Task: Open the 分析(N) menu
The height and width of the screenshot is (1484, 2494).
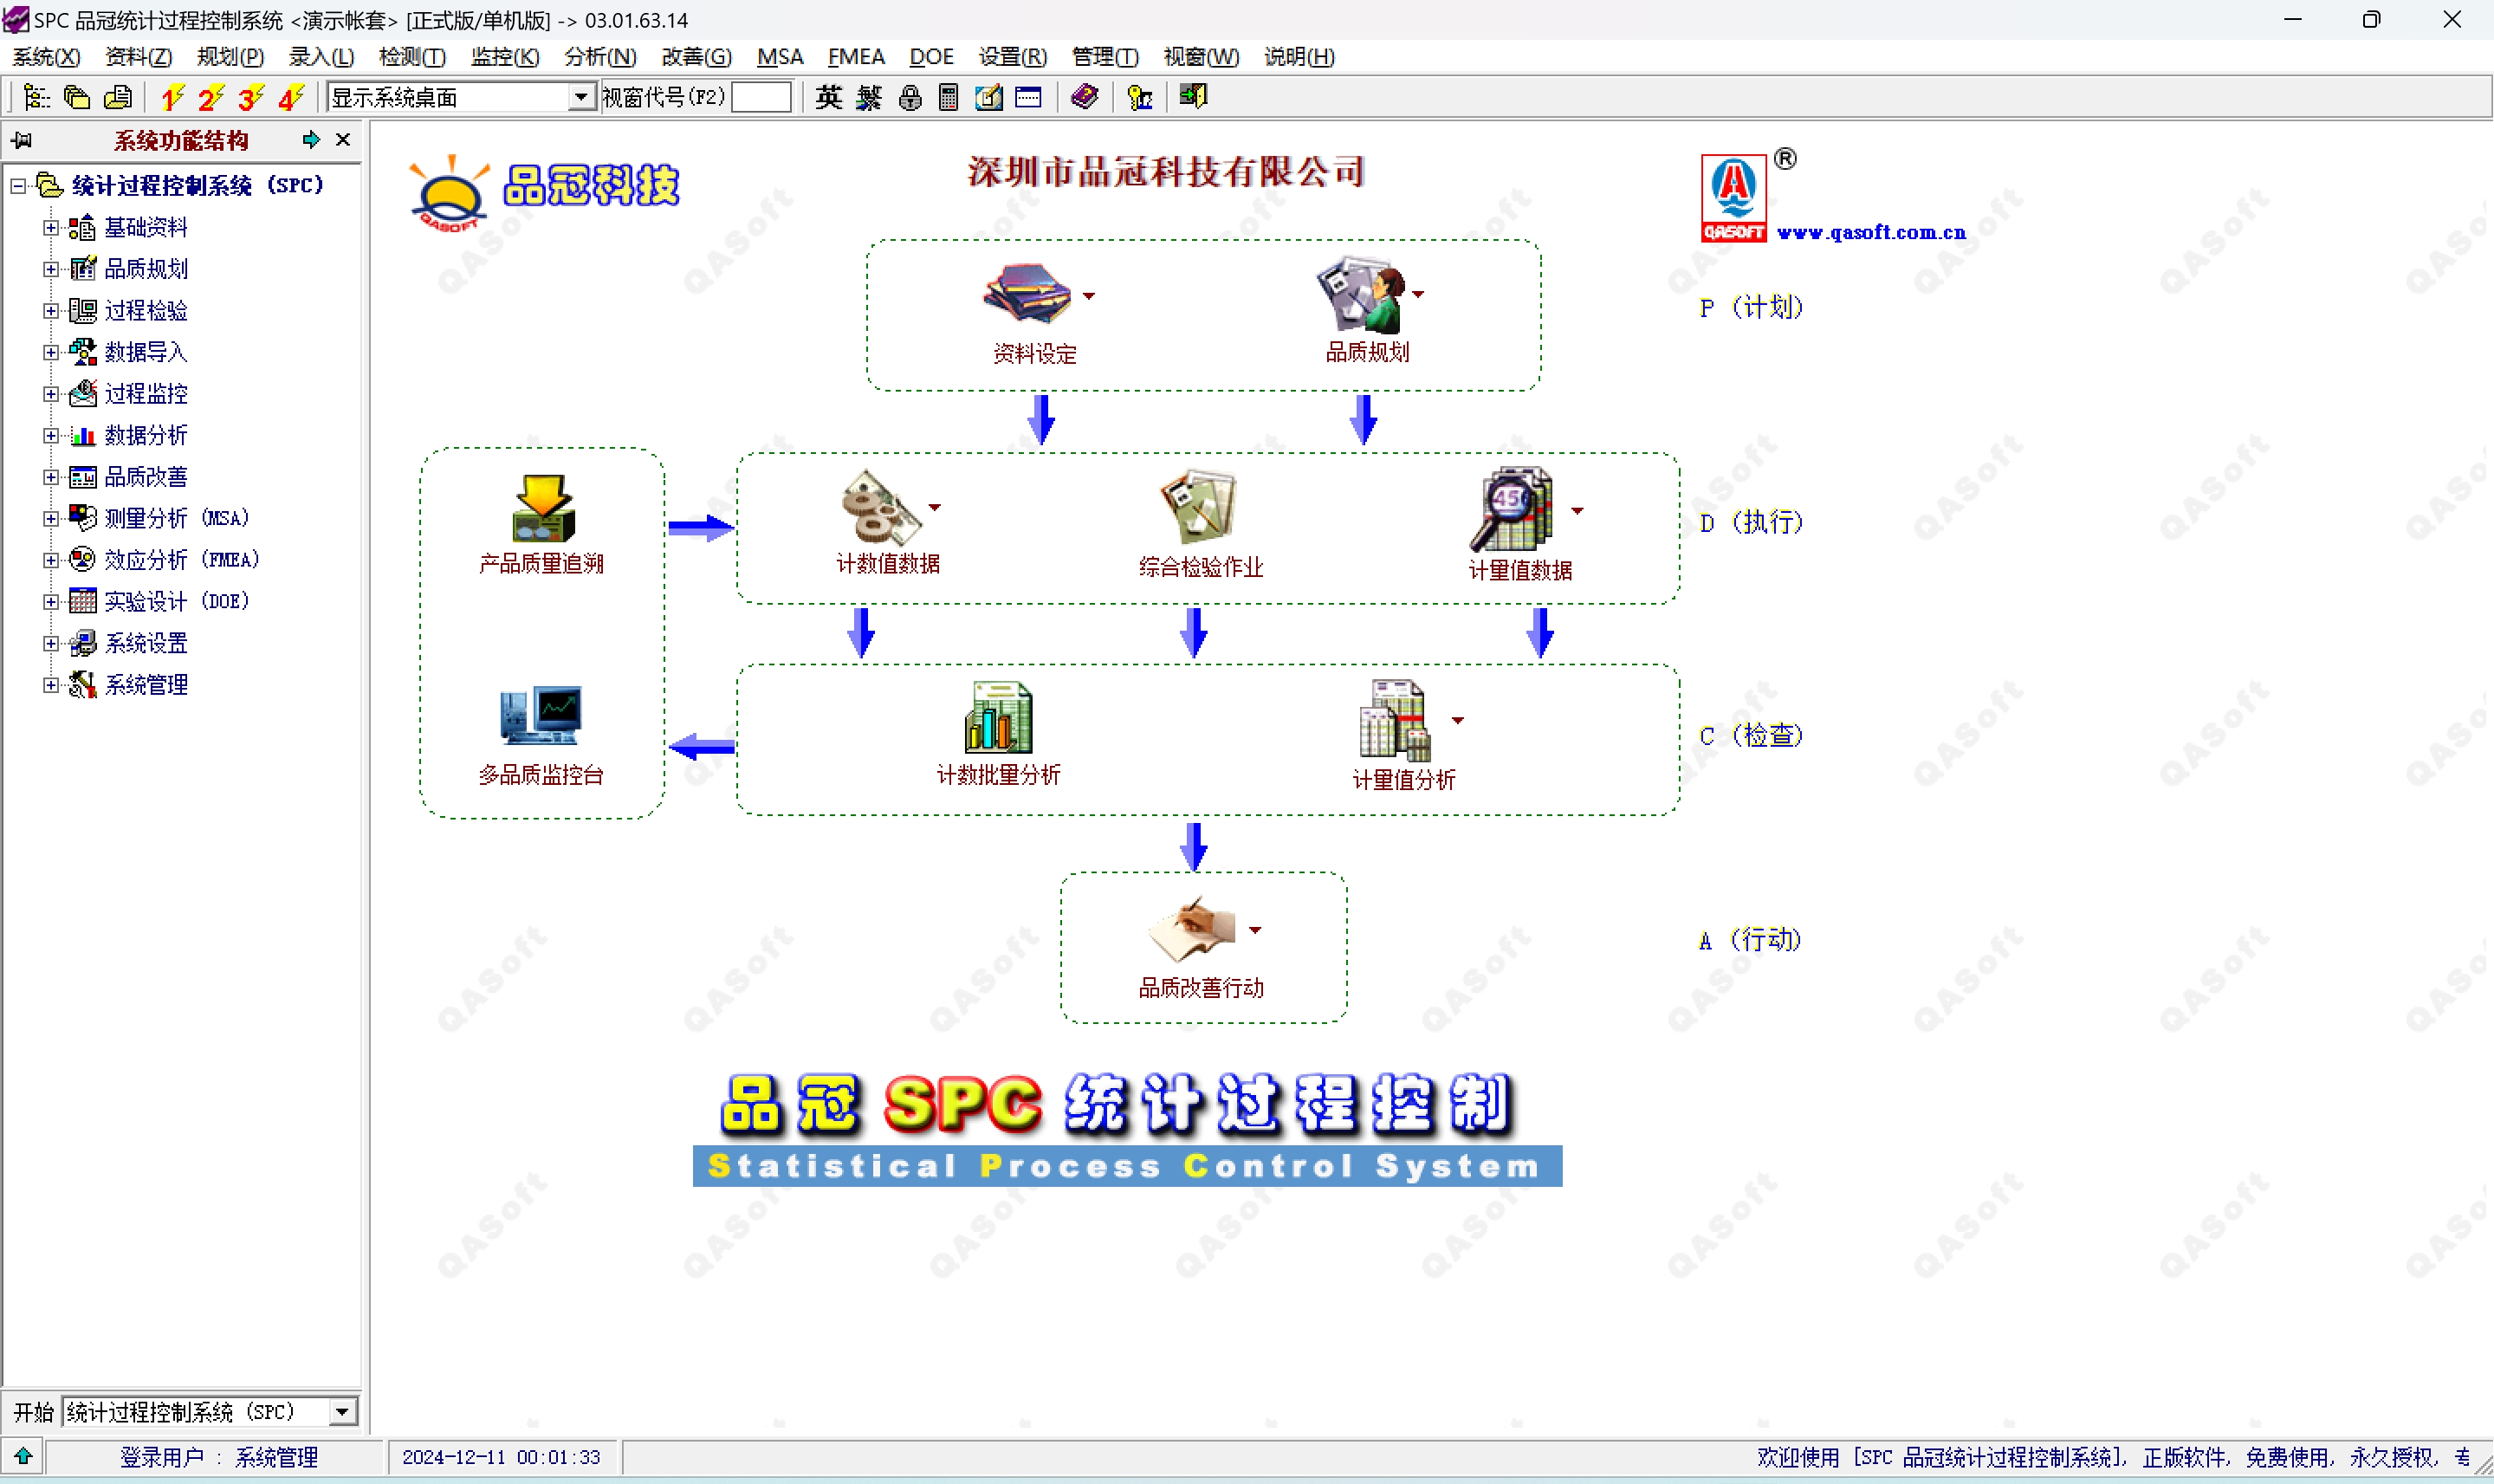Action: click(x=599, y=57)
